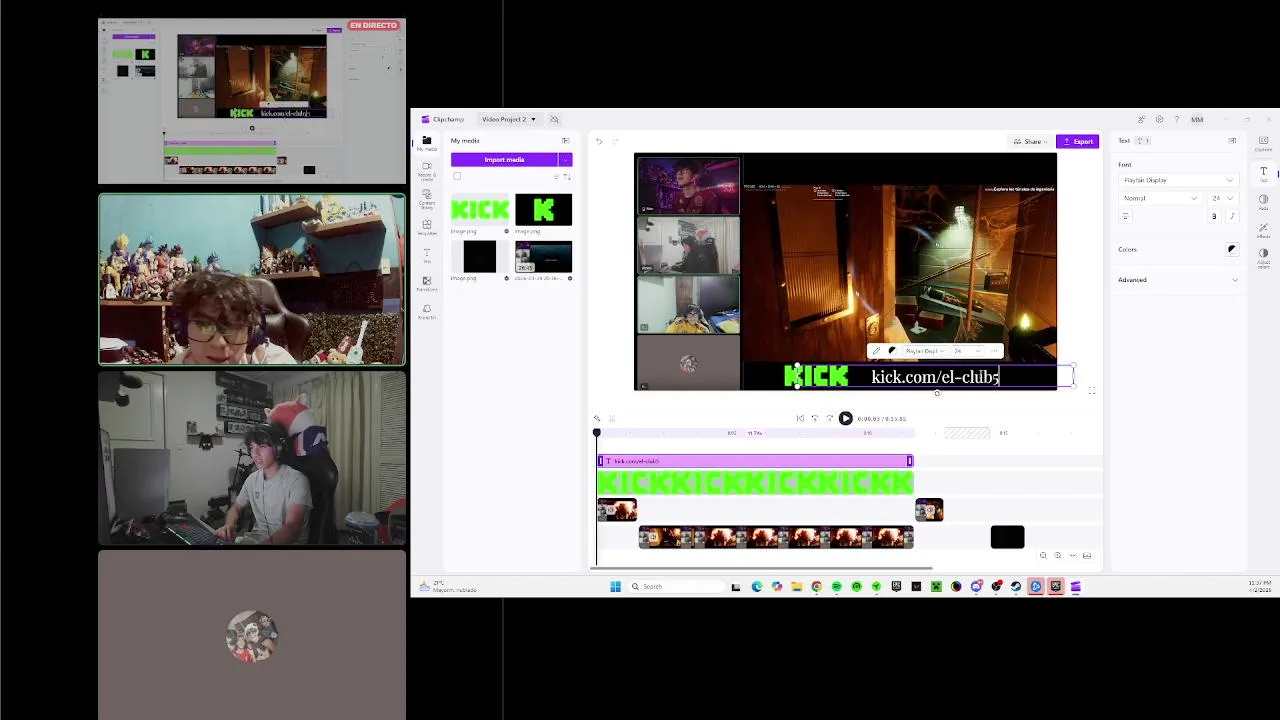Open the Normal font weight dropdown
This screenshot has height=720, width=1280.
click(1159, 198)
